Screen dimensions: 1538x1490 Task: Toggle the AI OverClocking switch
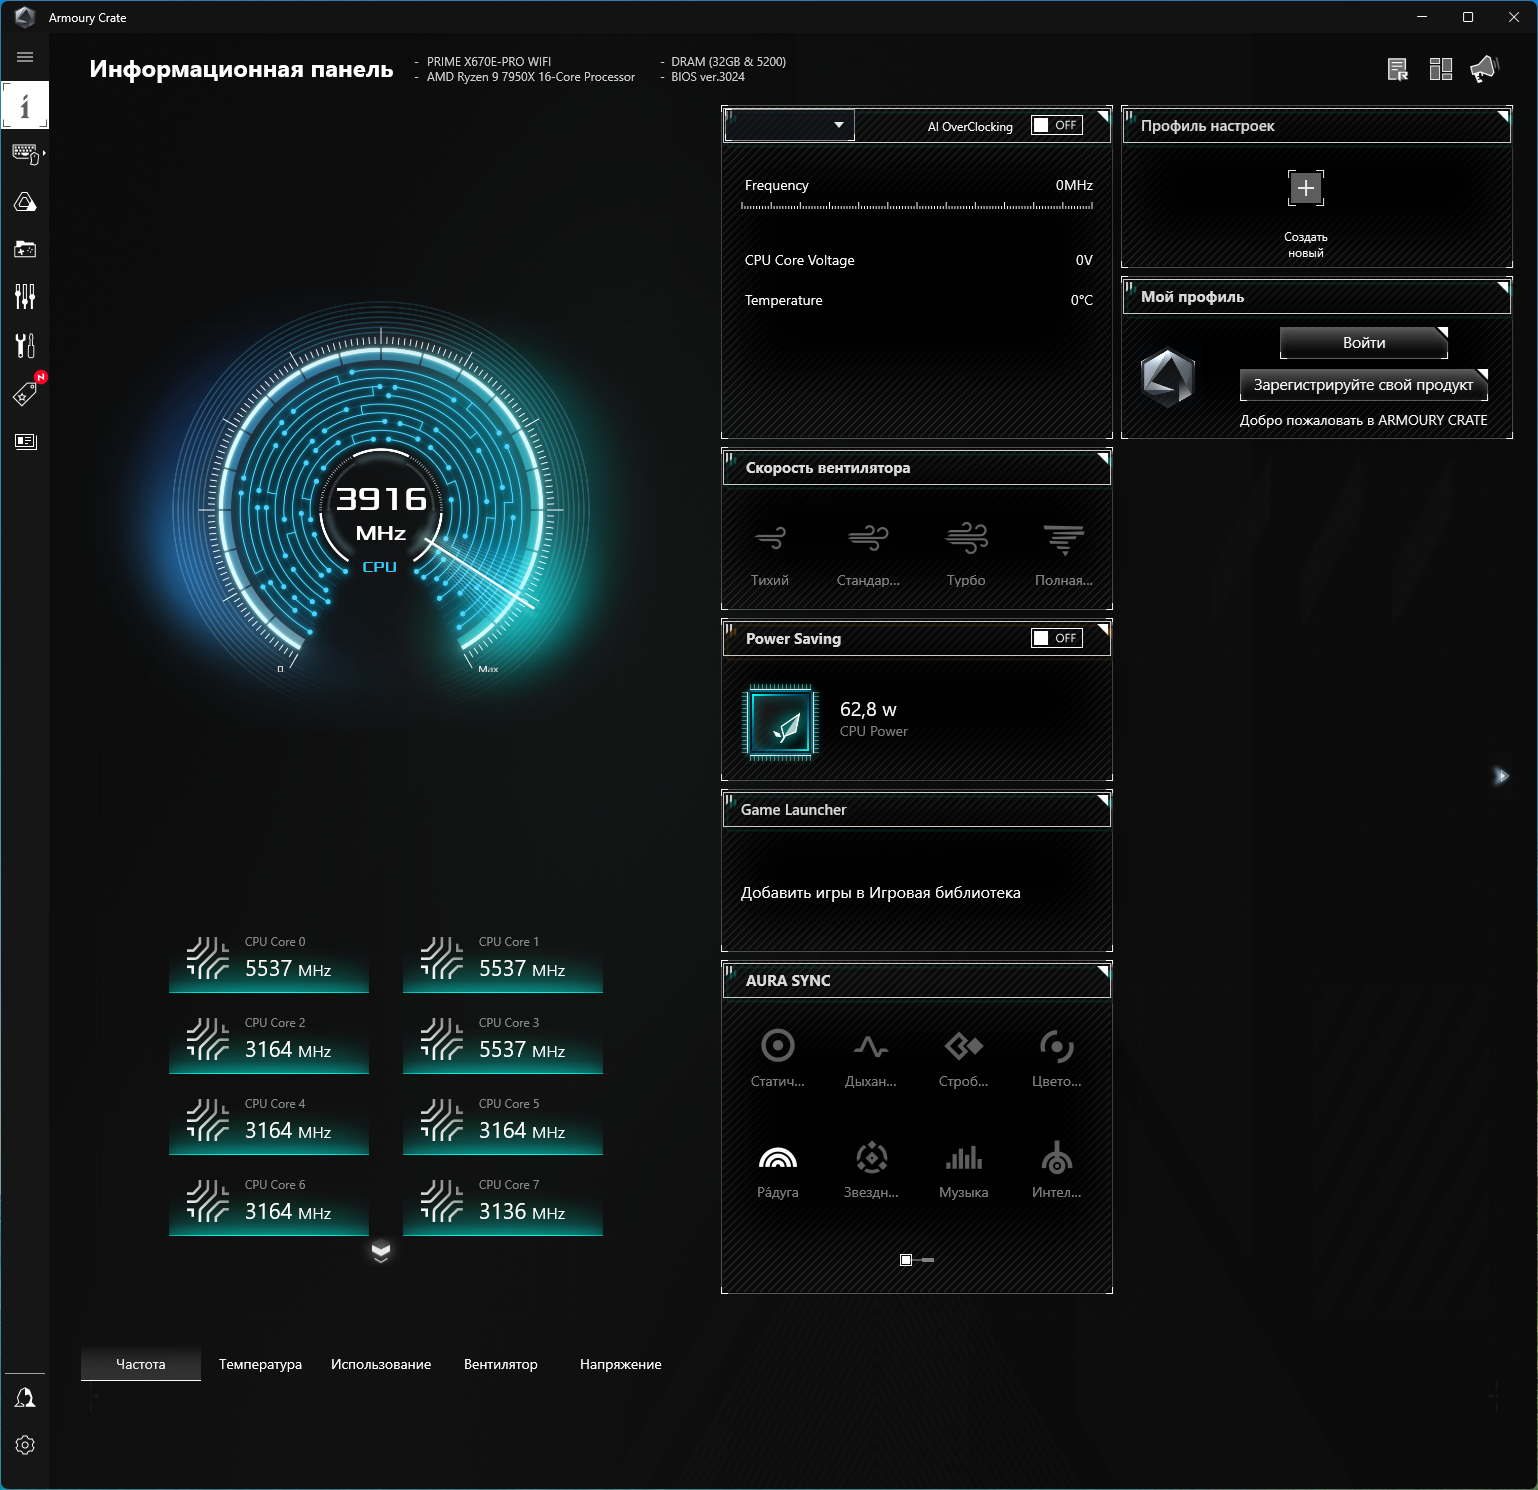tap(1057, 125)
